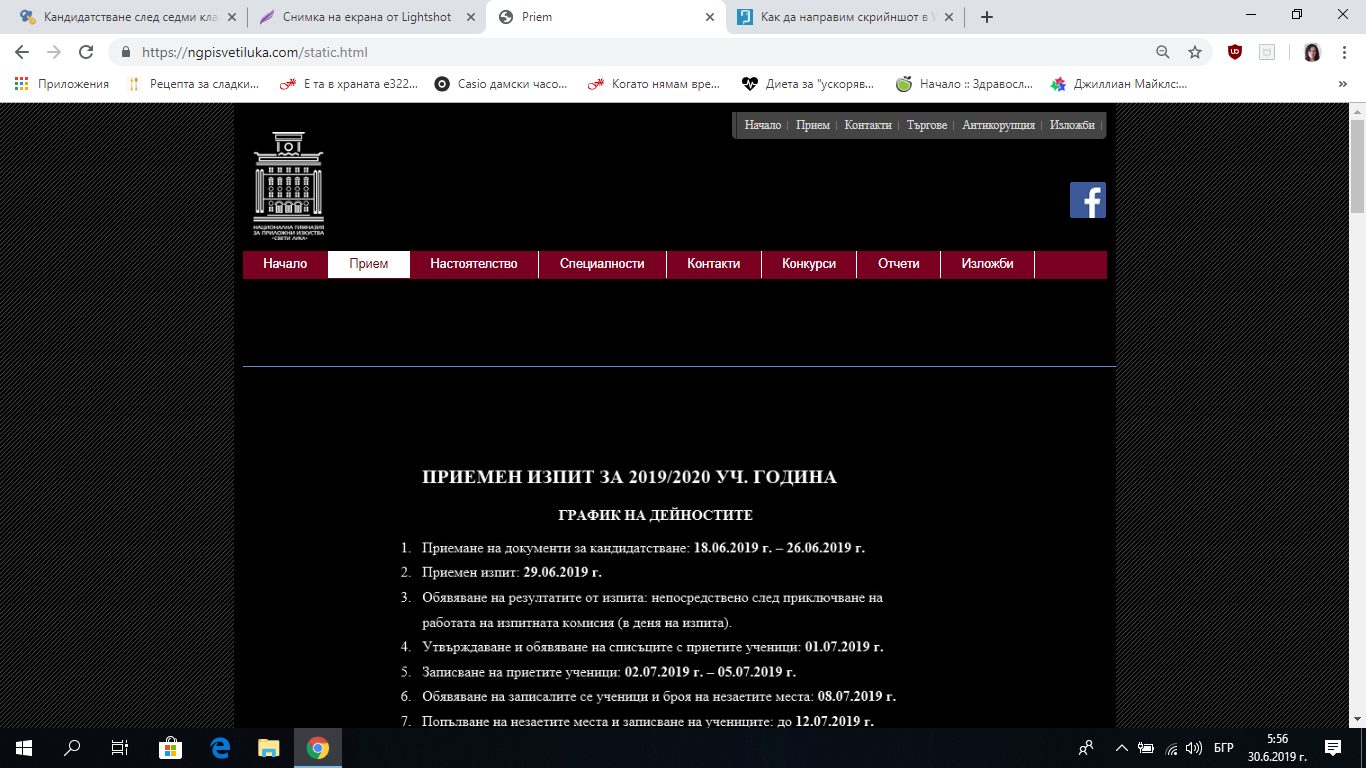Show hidden system tray icons
1366x768 pixels.
tap(1122, 748)
